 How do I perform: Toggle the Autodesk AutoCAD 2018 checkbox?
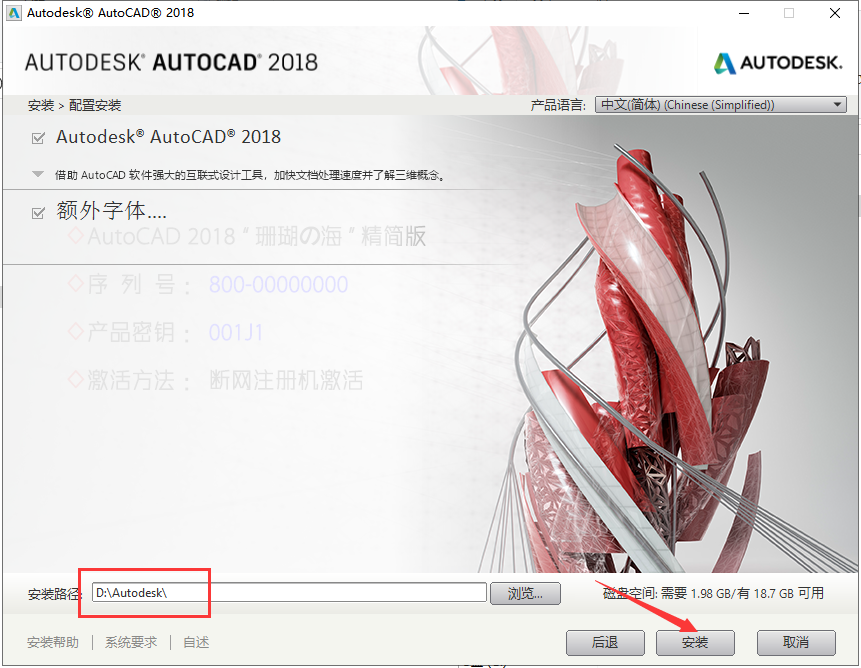(x=38, y=138)
